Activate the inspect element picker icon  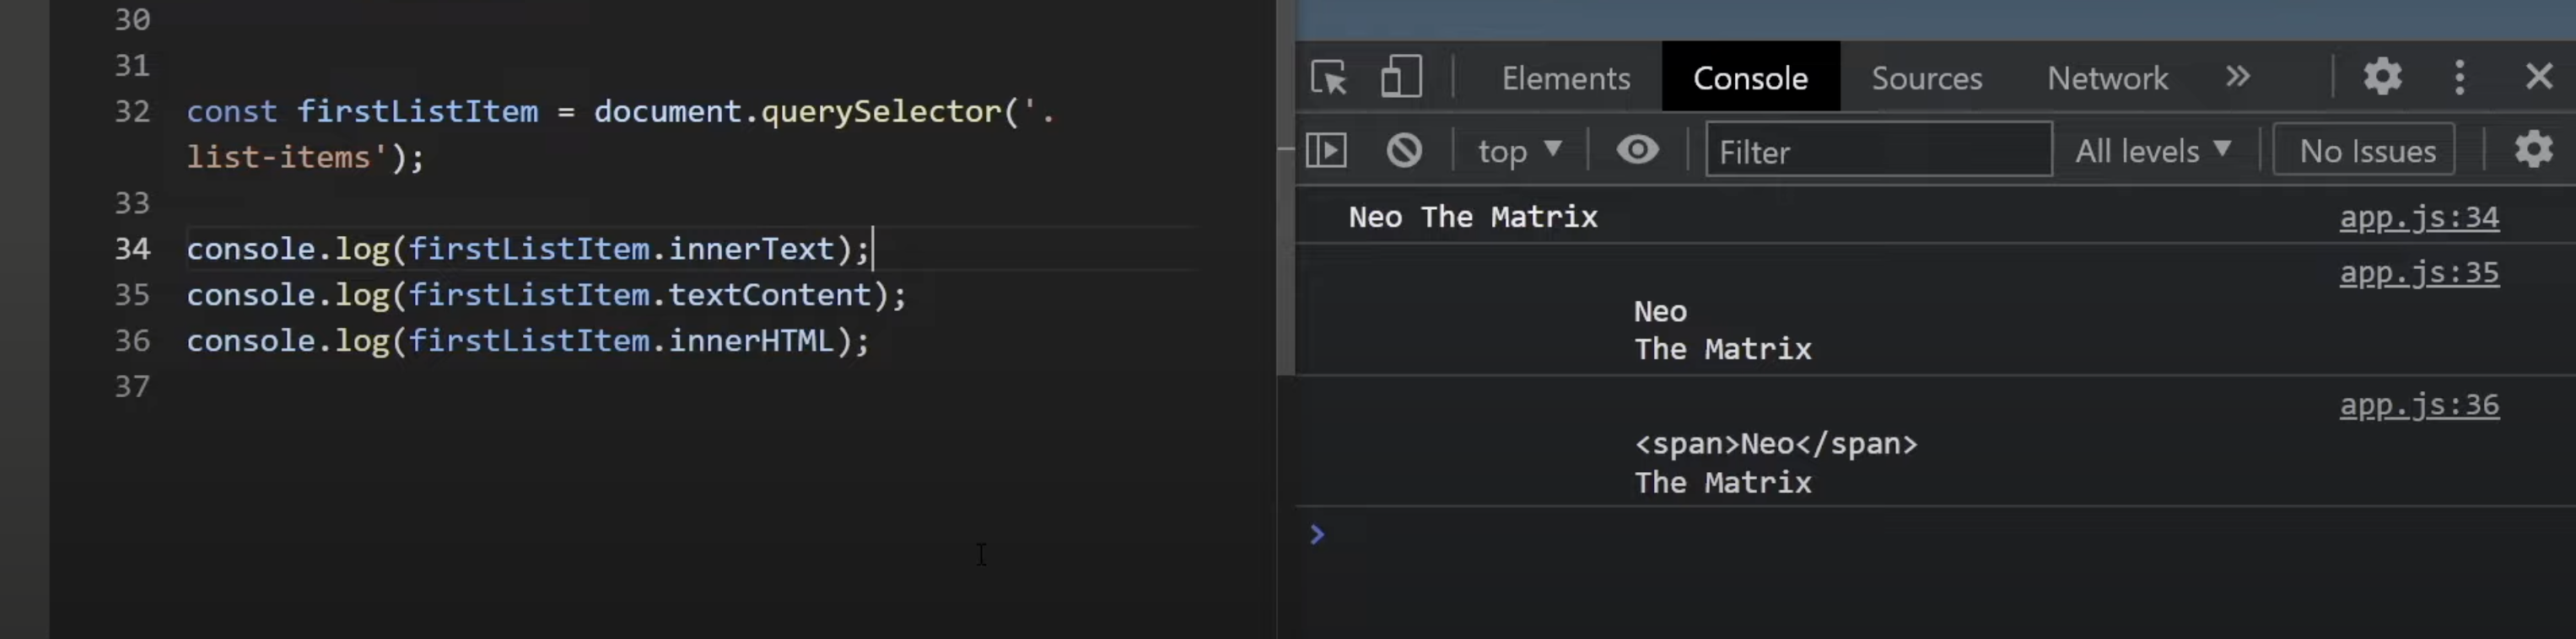[x=1329, y=77]
